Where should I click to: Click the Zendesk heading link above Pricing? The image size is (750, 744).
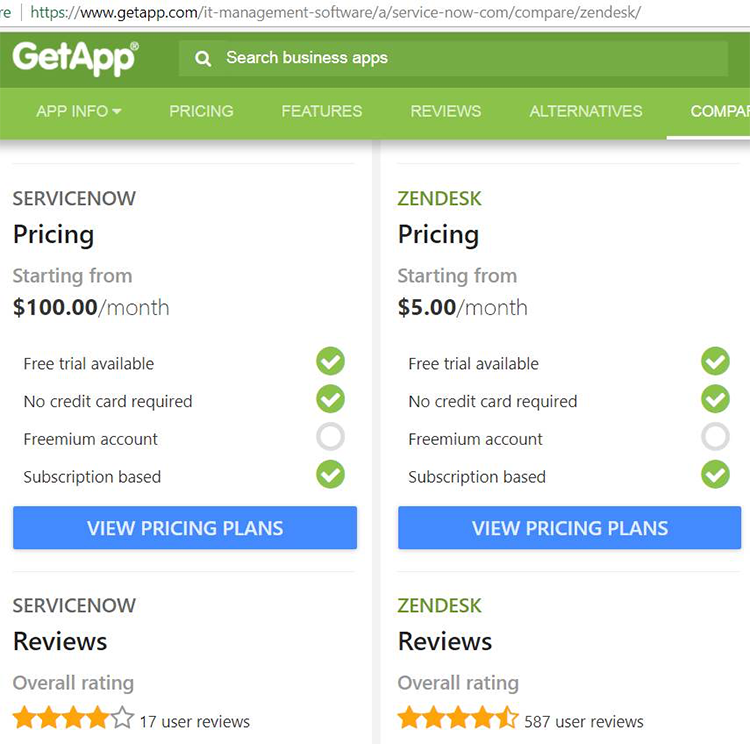pyautogui.click(x=440, y=198)
